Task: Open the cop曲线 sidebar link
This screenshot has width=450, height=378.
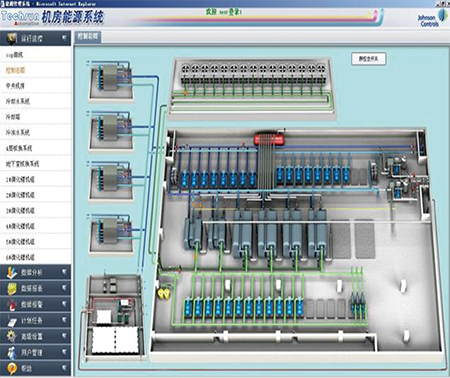Action: tap(14, 55)
